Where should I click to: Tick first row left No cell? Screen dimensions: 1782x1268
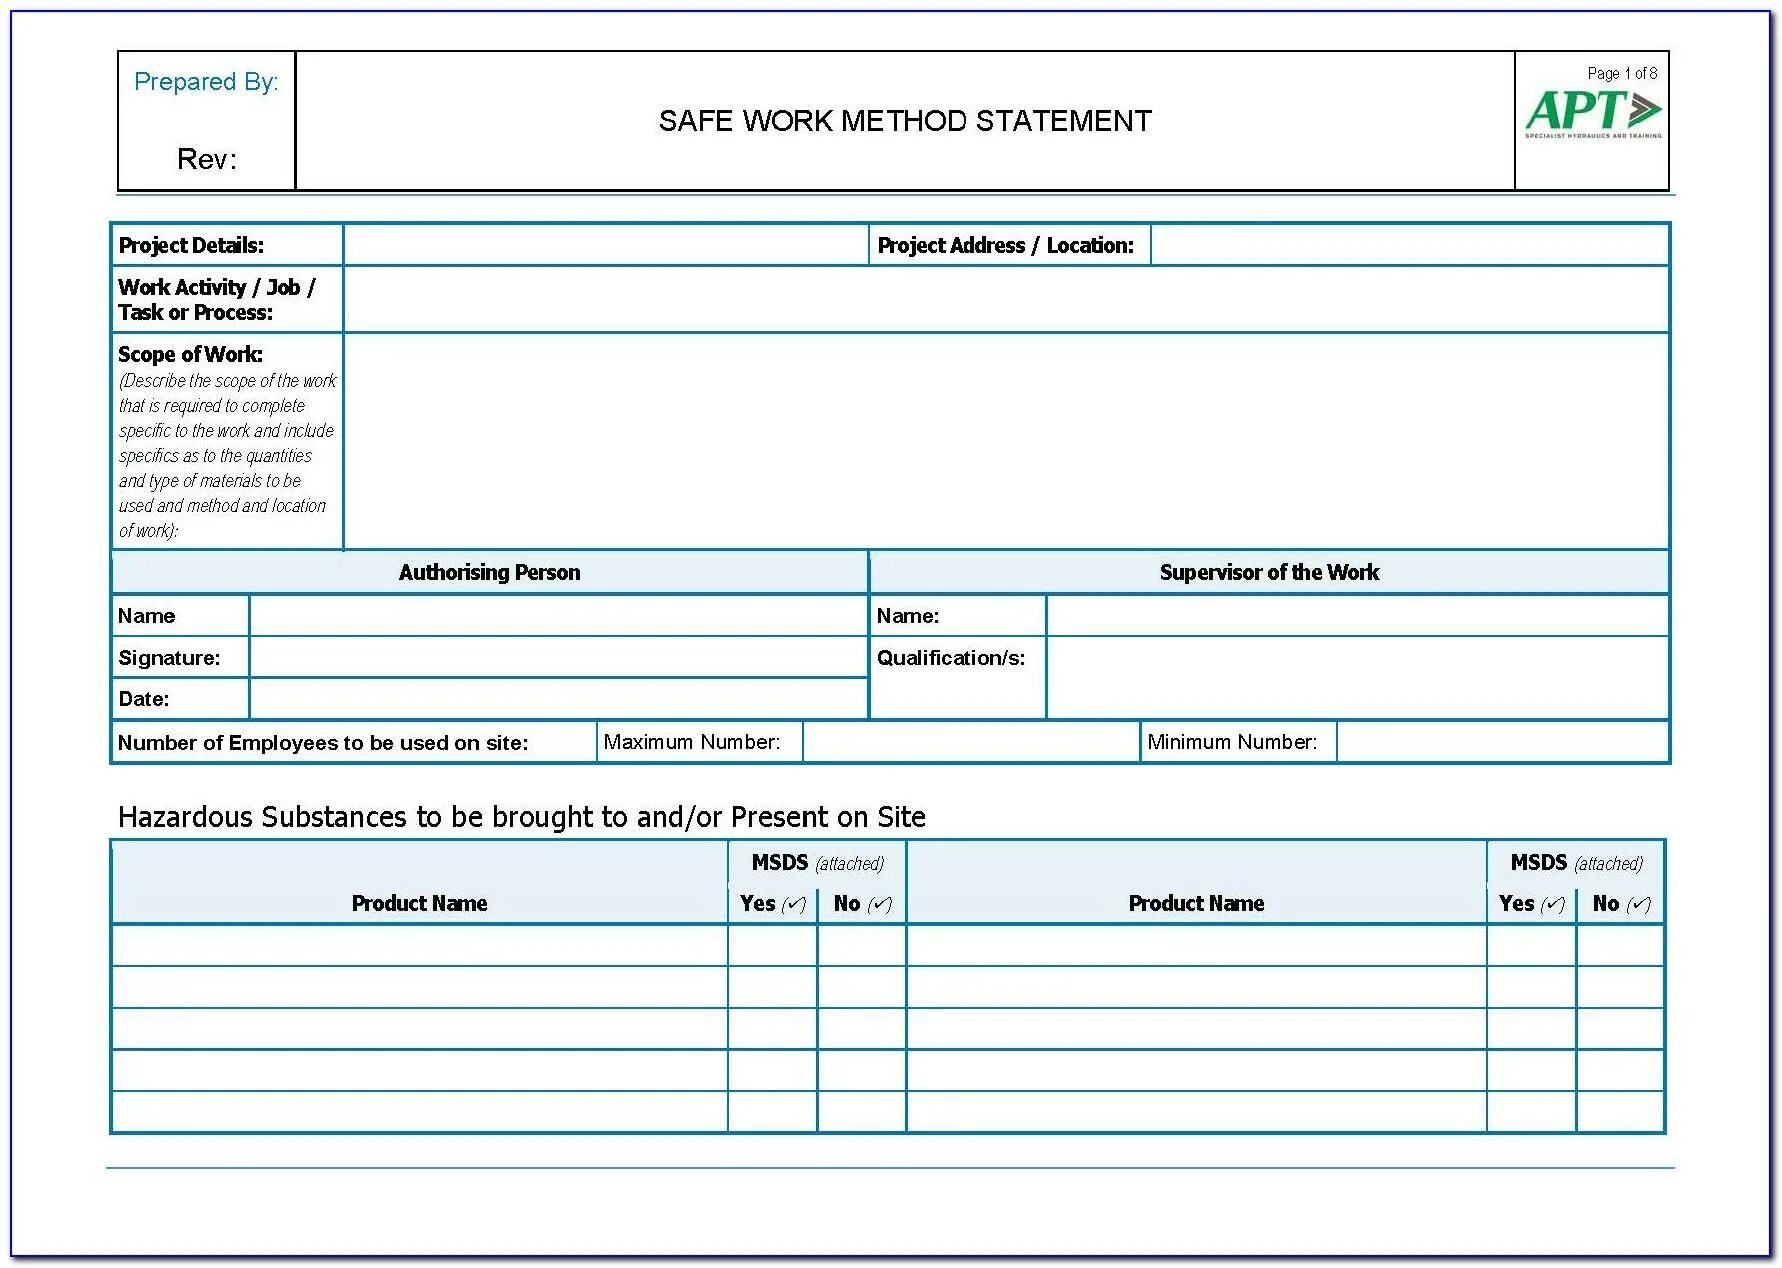point(862,945)
